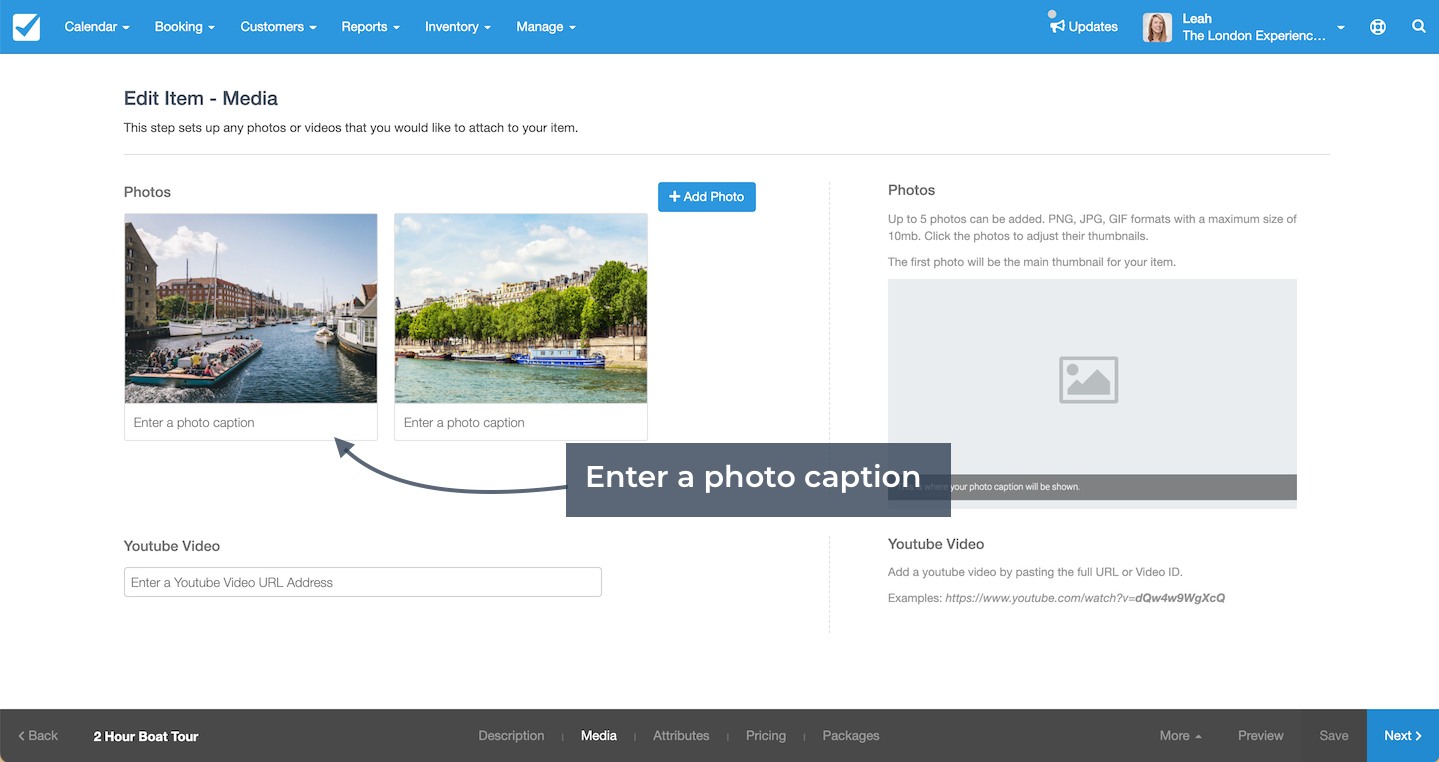Switch to the Pricing tab
This screenshot has width=1439, height=762.
pyautogui.click(x=766, y=736)
